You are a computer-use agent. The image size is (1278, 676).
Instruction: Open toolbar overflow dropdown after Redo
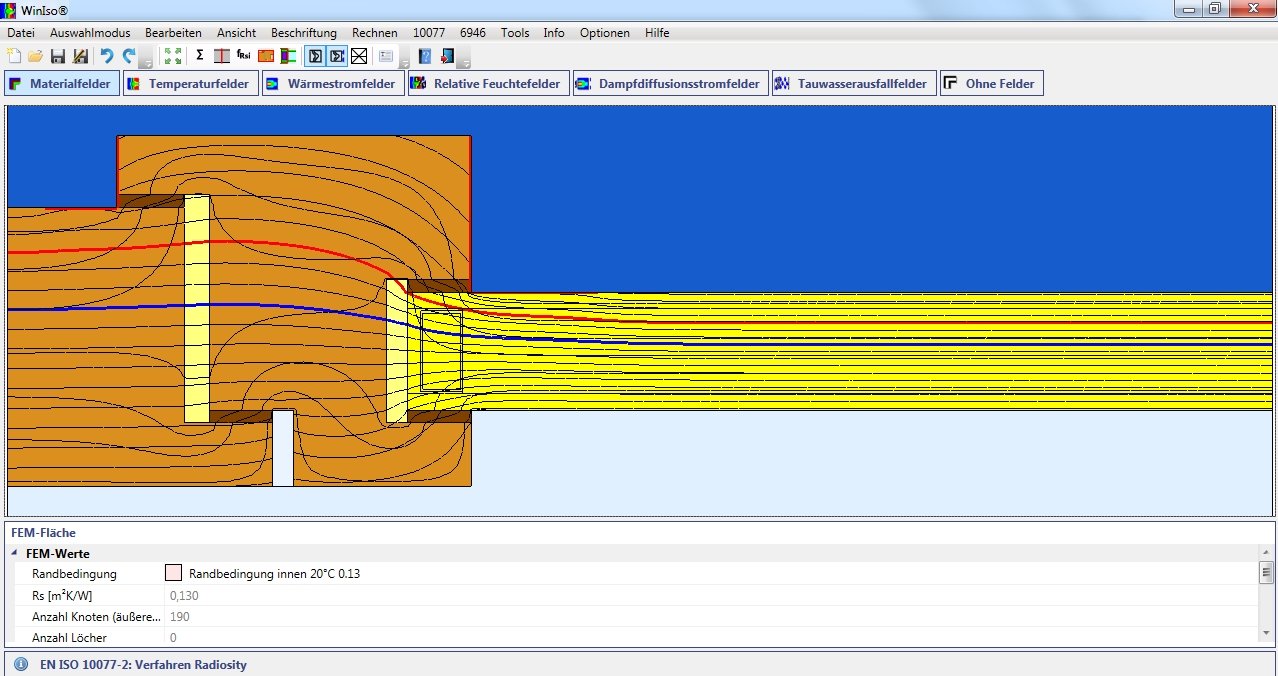146,60
